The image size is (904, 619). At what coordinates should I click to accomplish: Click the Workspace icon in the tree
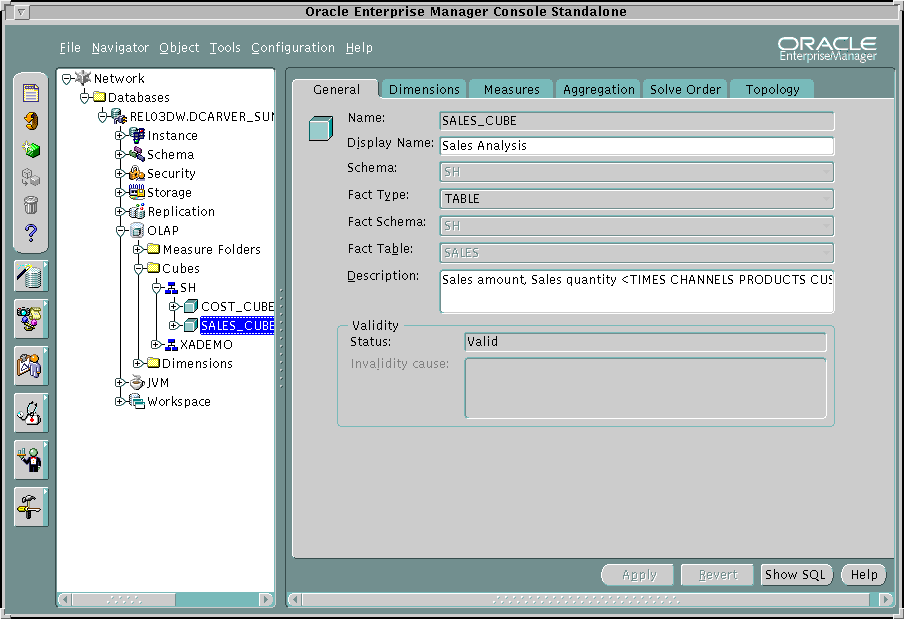137,401
